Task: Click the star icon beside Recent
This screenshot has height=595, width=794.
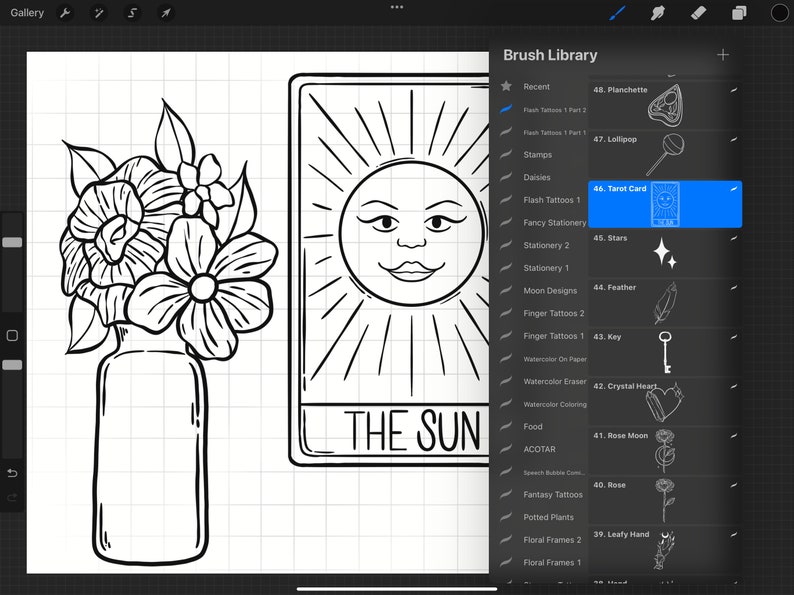Action: [x=506, y=86]
